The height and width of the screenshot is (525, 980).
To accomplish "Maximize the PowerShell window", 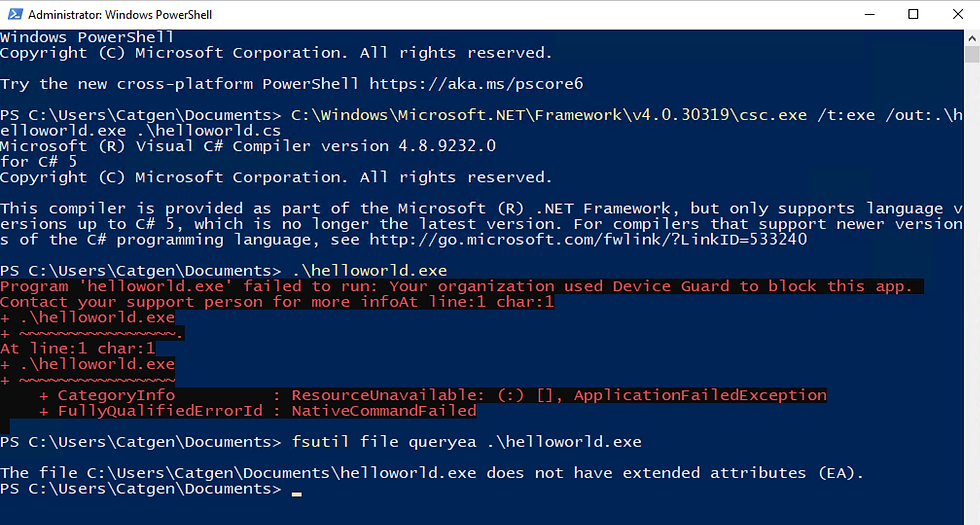I will pyautogui.click(x=913, y=15).
